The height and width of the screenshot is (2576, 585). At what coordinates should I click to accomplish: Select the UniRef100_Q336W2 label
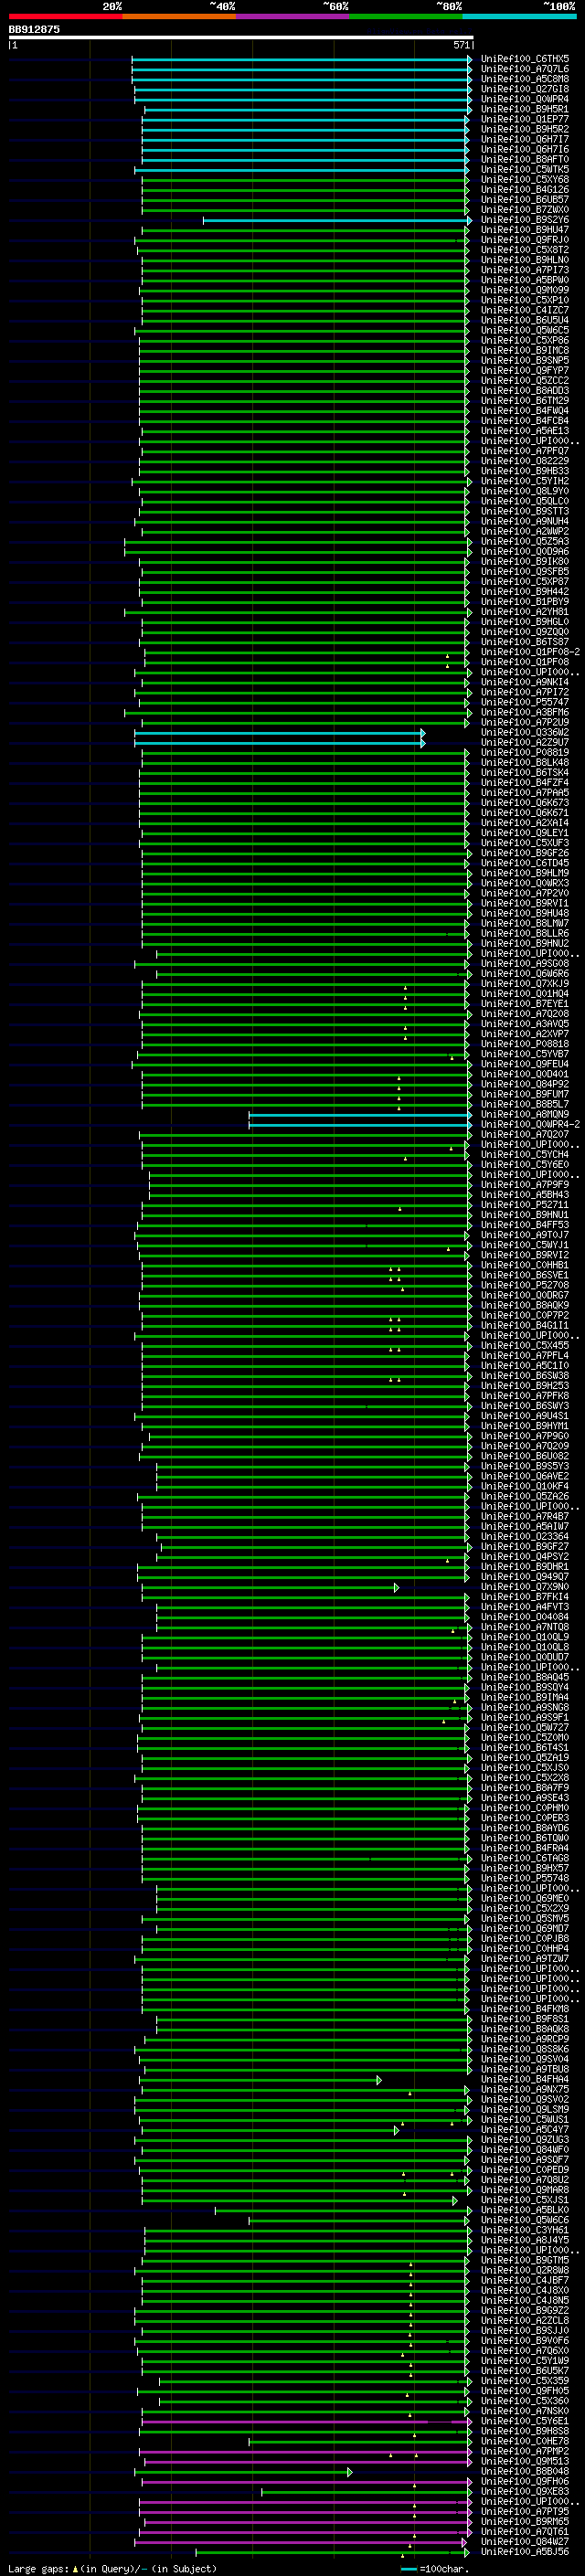525,733
